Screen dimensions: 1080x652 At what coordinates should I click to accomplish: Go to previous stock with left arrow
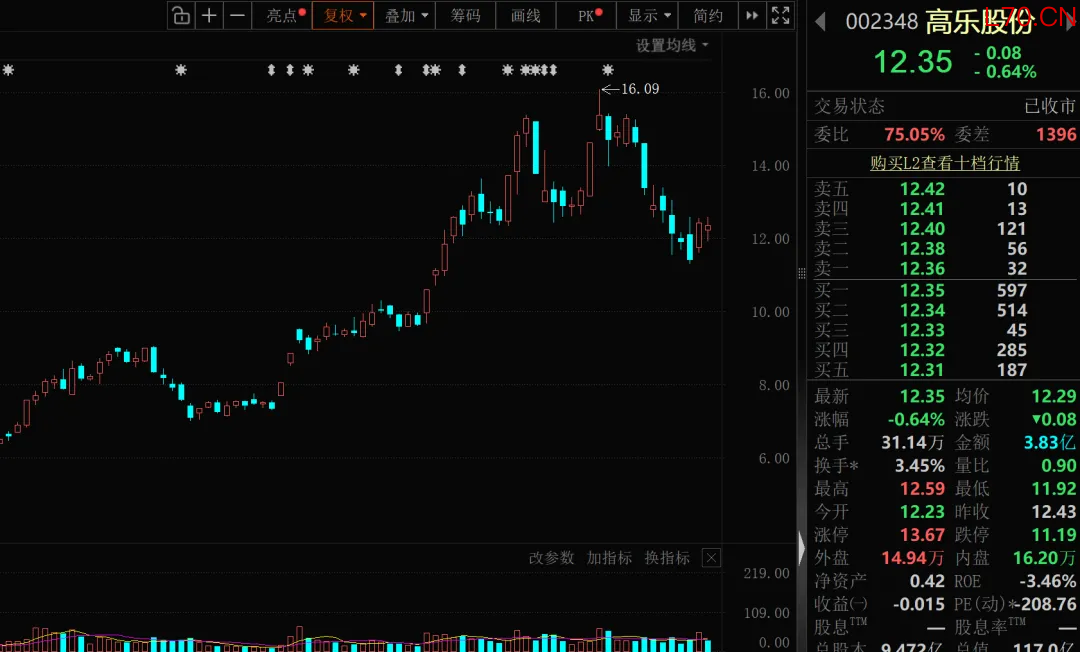pos(820,22)
